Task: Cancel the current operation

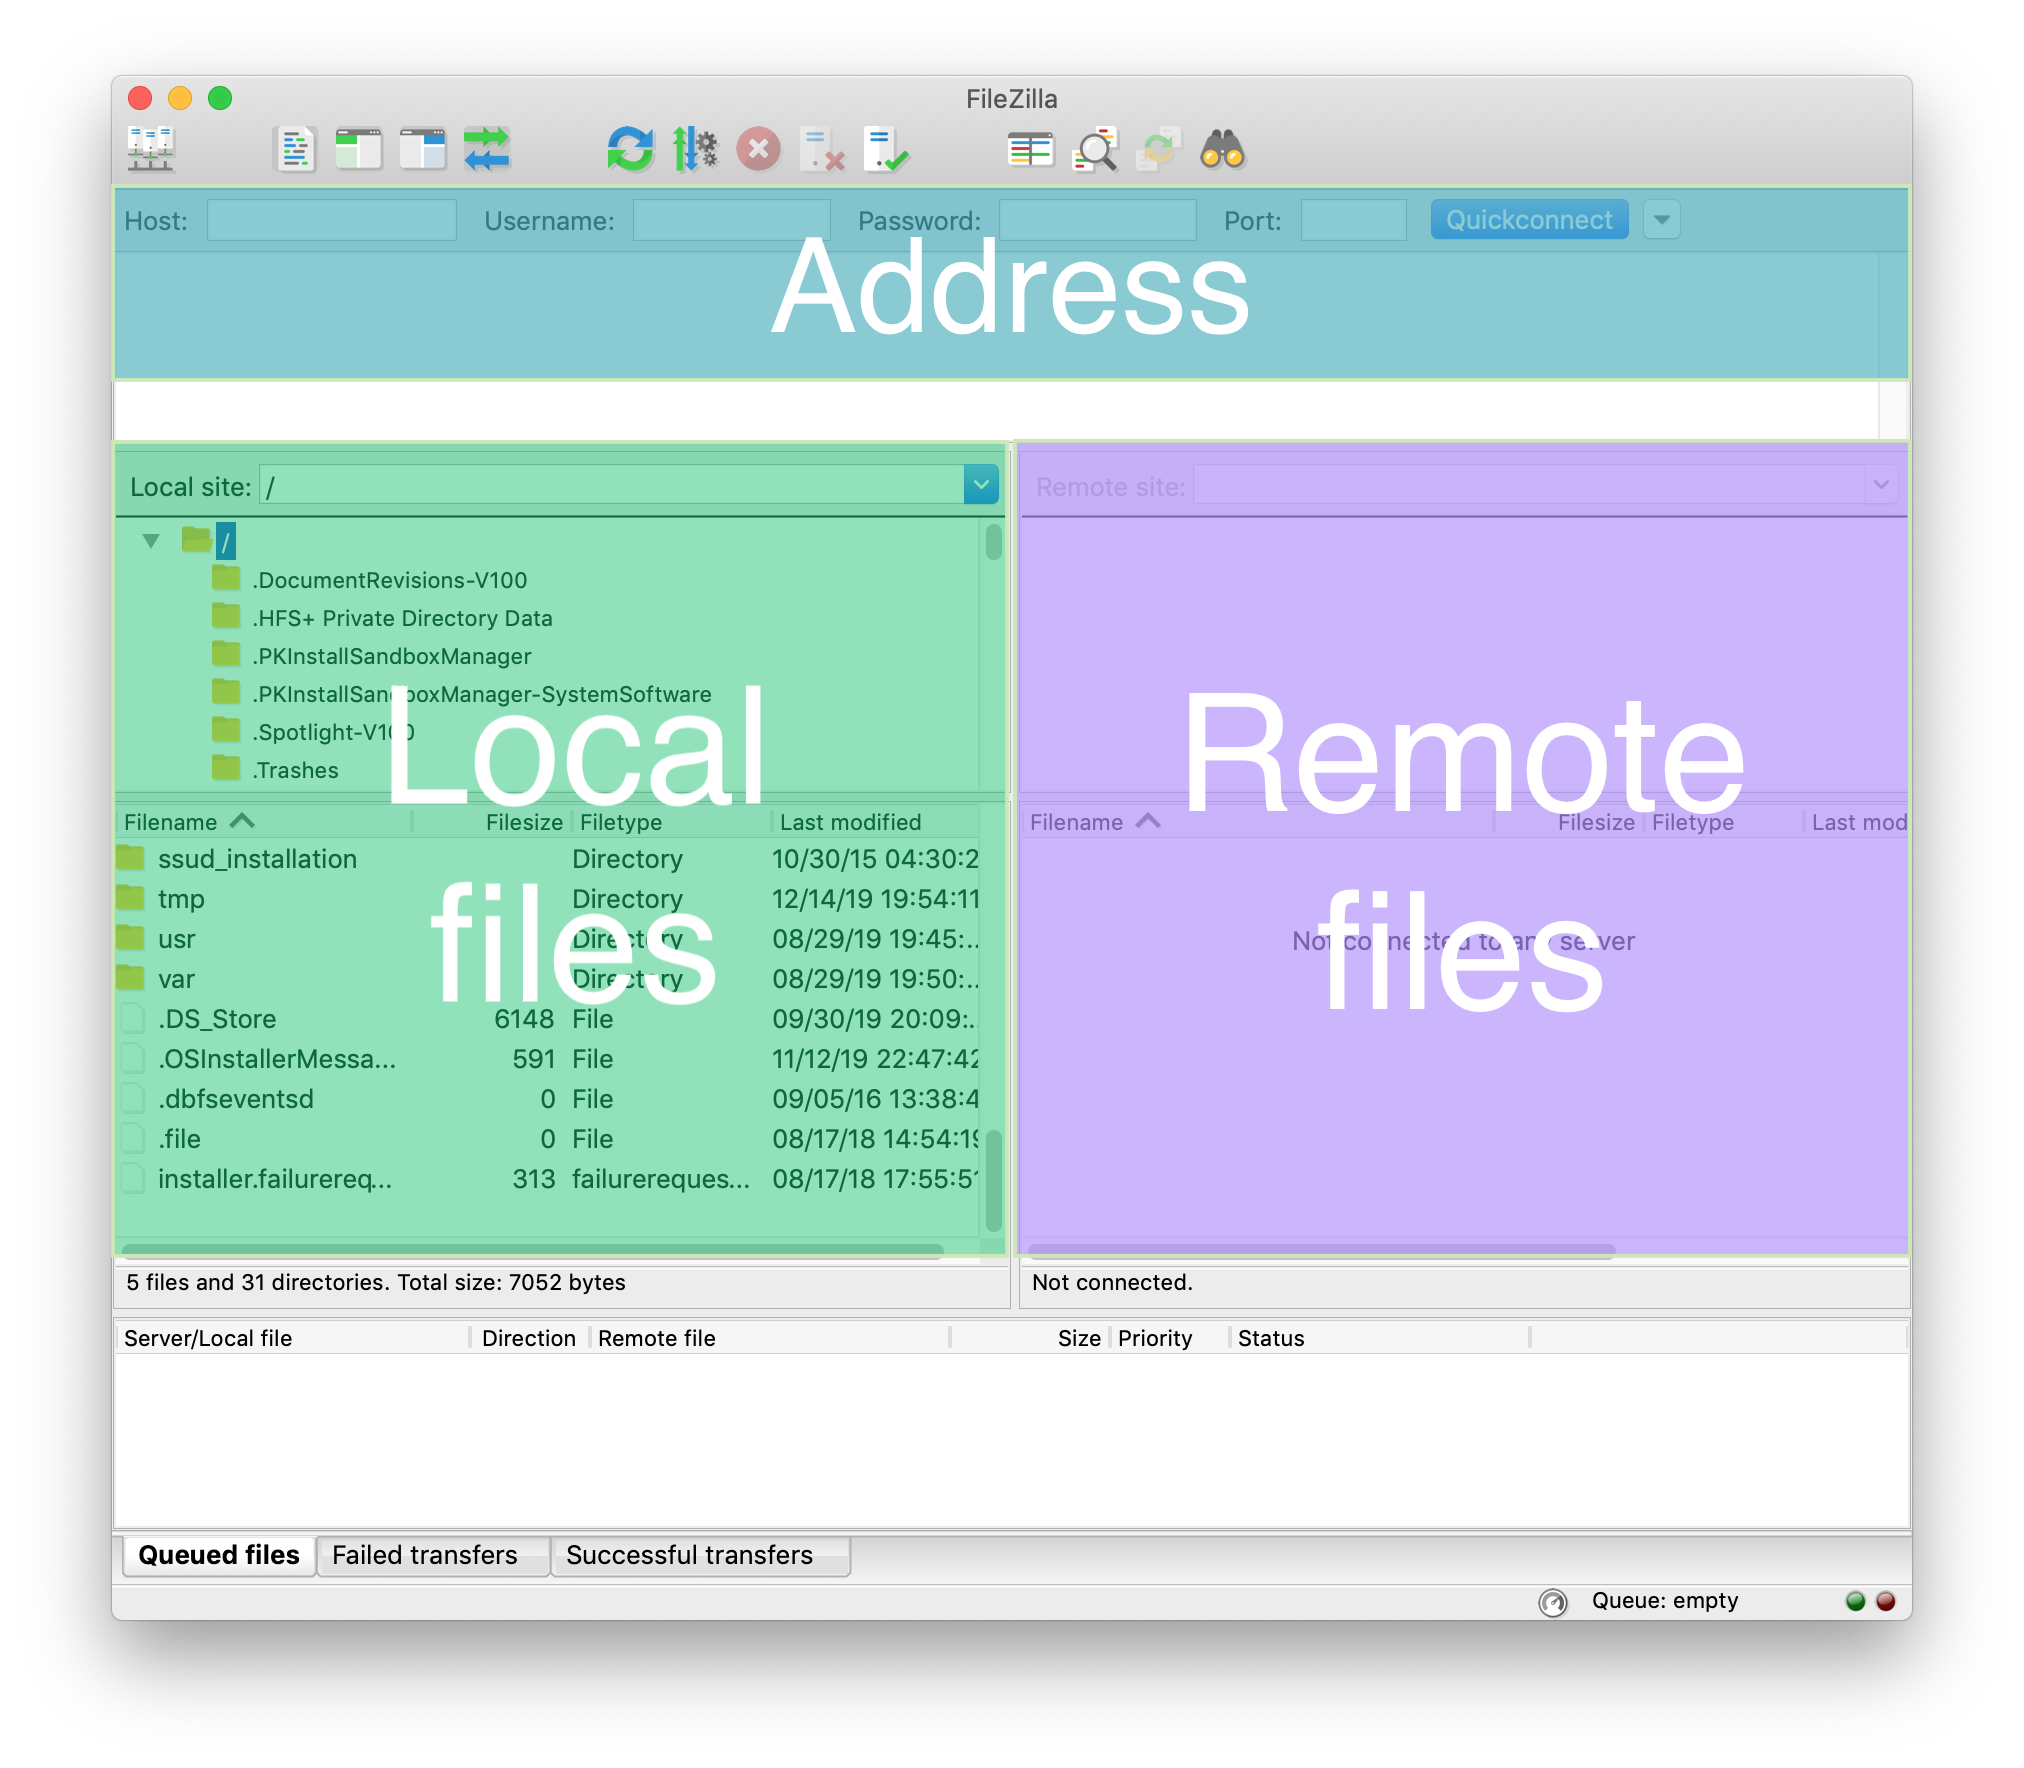Action: (759, 150)
